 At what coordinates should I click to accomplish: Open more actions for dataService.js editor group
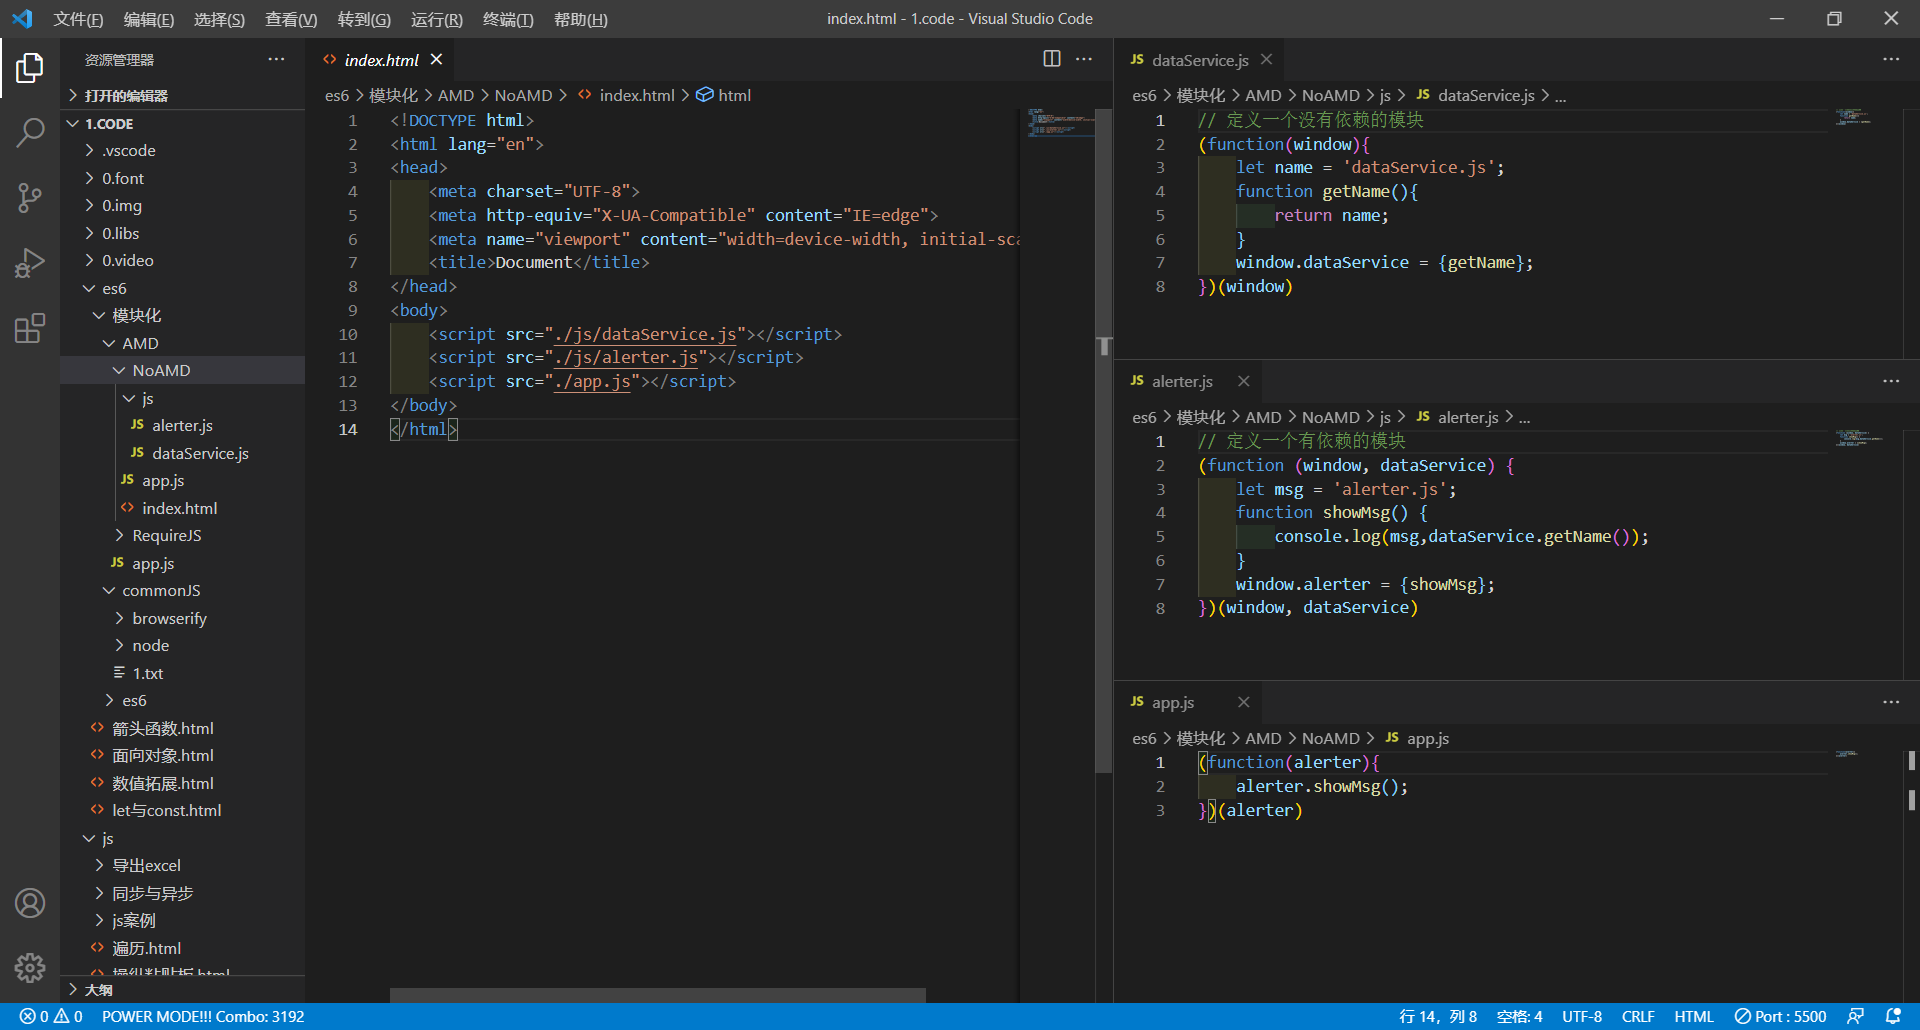[1891, 59]
